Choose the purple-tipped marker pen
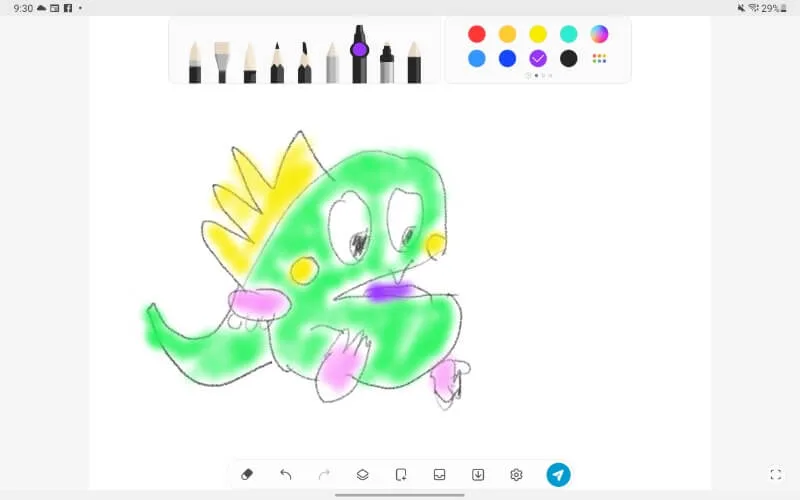 tap(359, 55)
